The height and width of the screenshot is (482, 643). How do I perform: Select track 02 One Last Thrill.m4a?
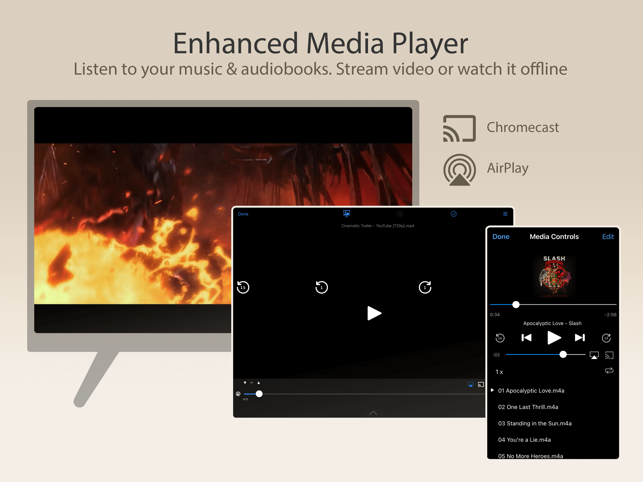(x=528, y=407)
